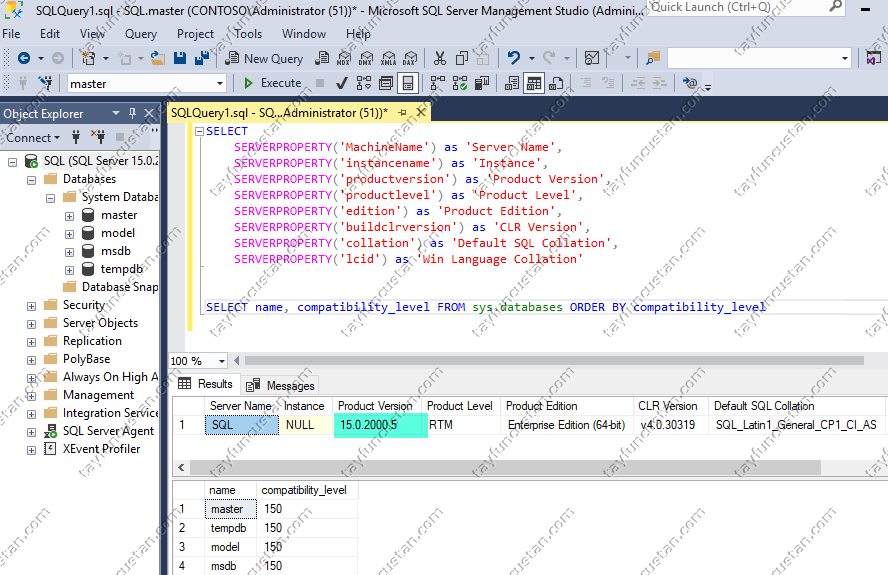This screenshot has width=888, height=575.
Task: Click the results grid horizontal scrollbar
Action: [x=505, y=467]
